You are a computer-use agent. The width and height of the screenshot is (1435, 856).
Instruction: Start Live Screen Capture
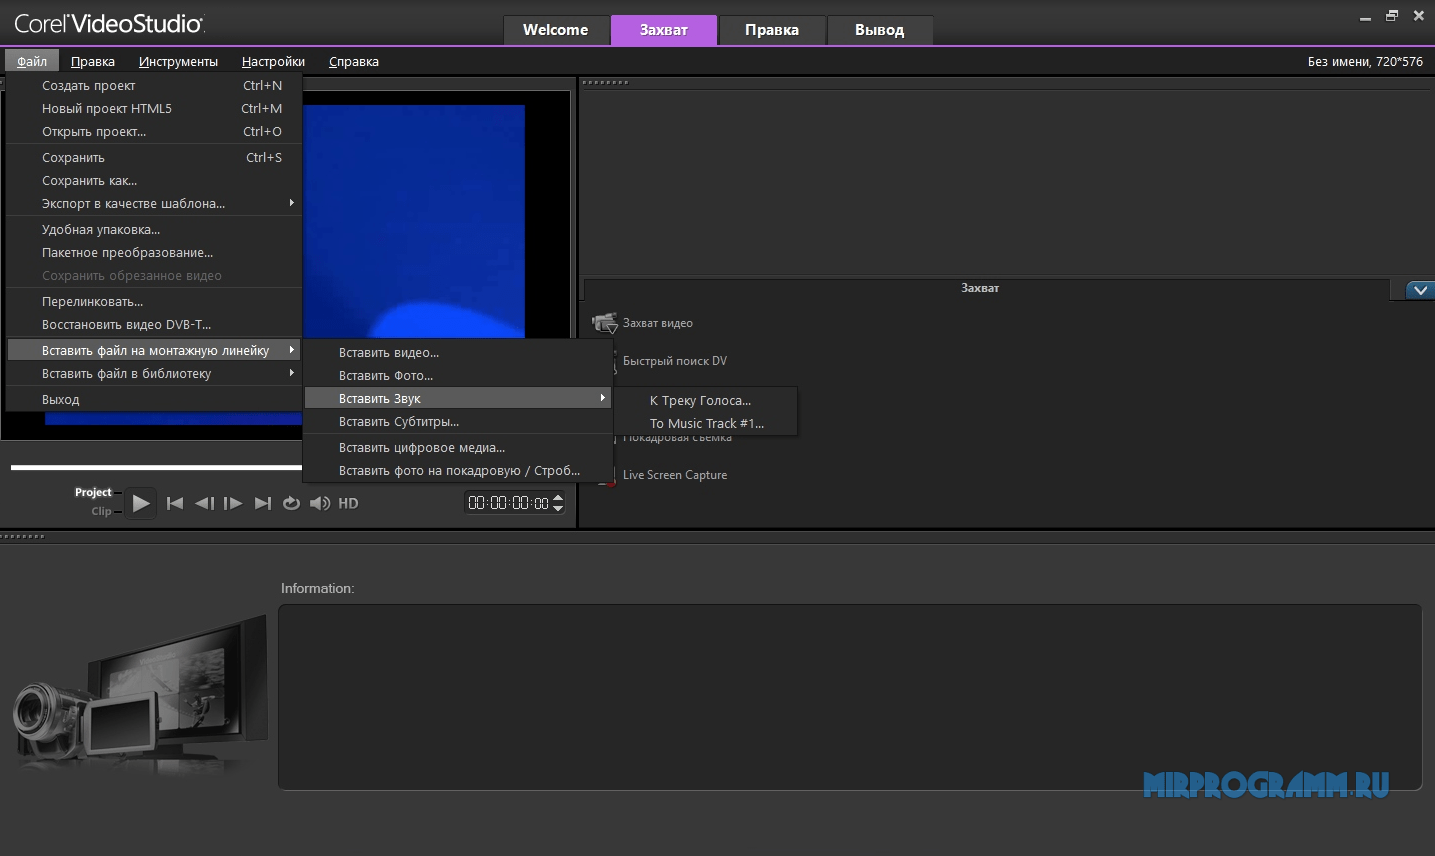674,475
